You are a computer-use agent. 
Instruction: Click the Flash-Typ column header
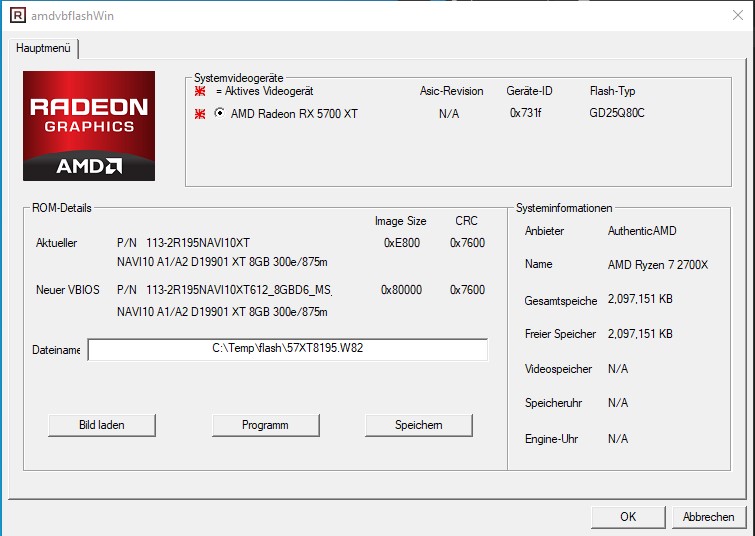612,91
